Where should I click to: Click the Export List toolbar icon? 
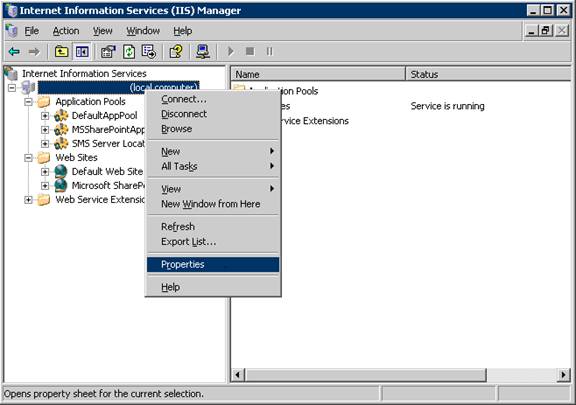pyautogui.click(x=149, y=51)
